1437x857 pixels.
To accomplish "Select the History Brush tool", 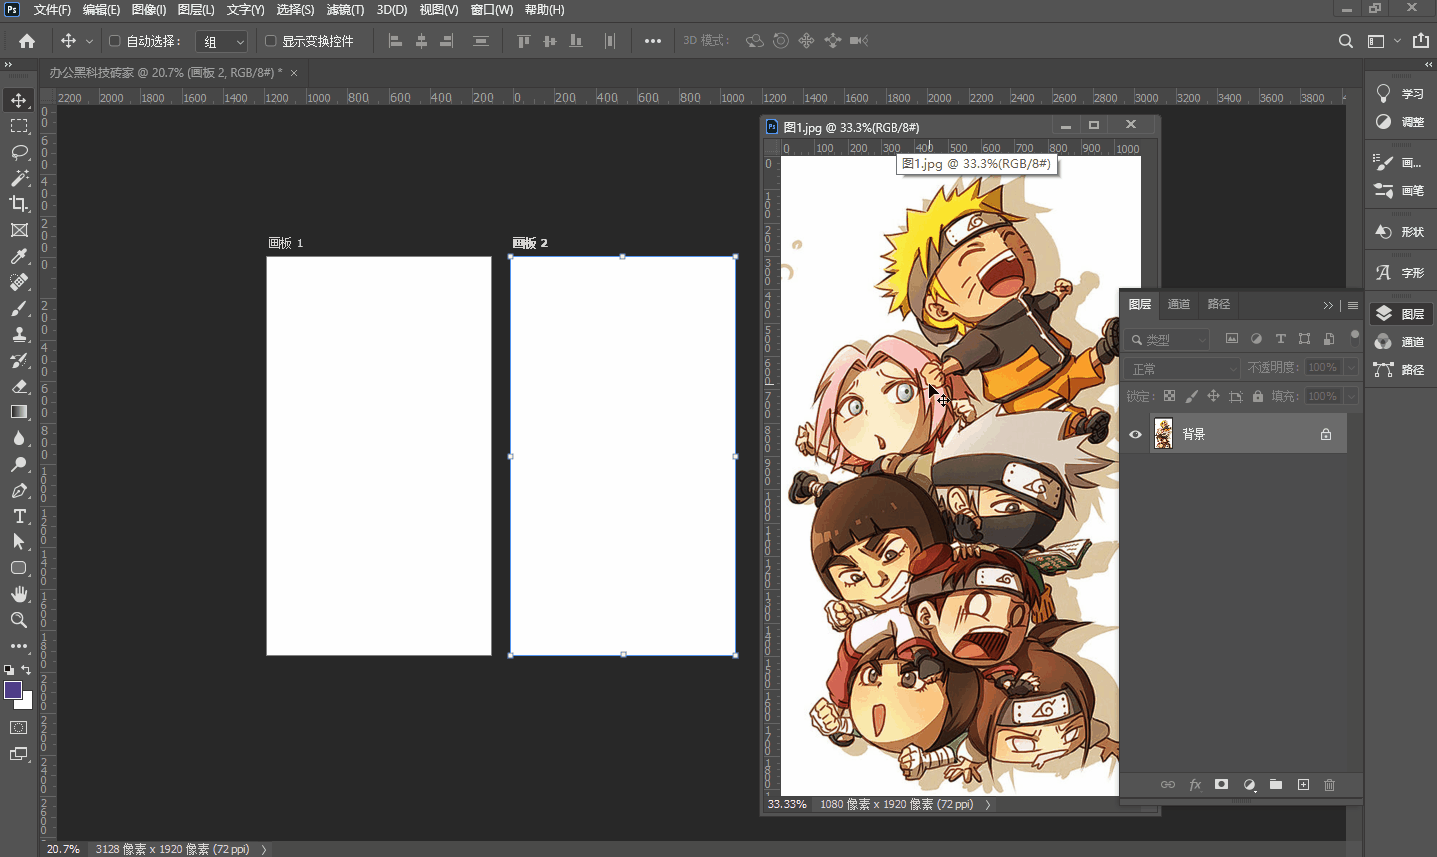I will coord(19,360).
